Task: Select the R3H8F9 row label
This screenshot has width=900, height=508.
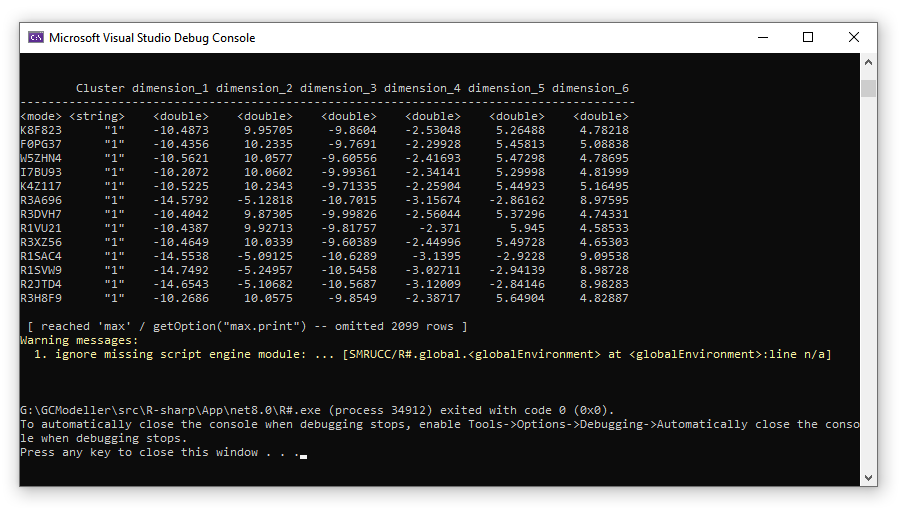Action: (41, 298)
